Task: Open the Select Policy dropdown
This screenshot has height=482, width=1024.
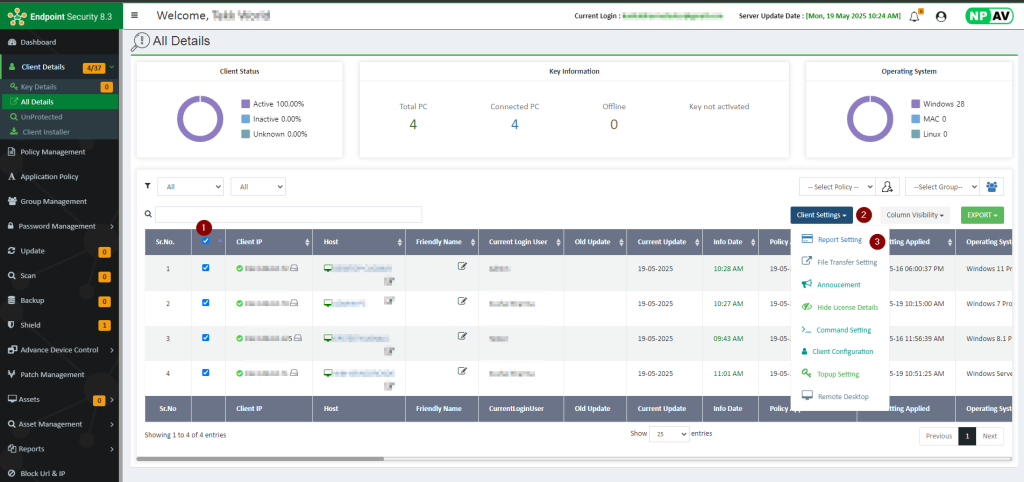Action: pos(836,186)
